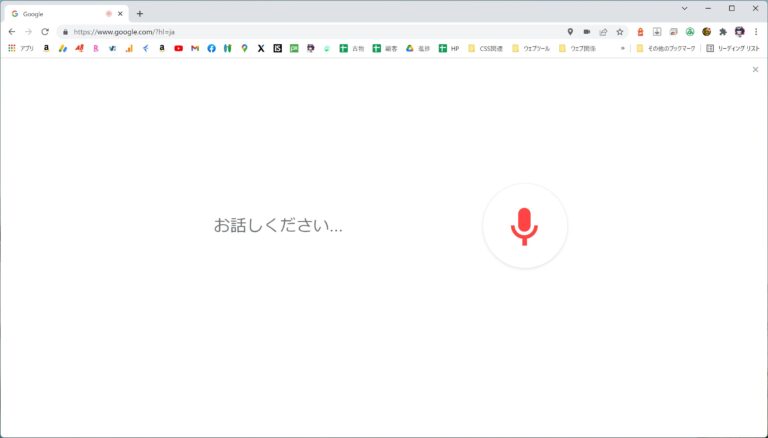Open the Extensions puzzle piece menu

point(723,31)
